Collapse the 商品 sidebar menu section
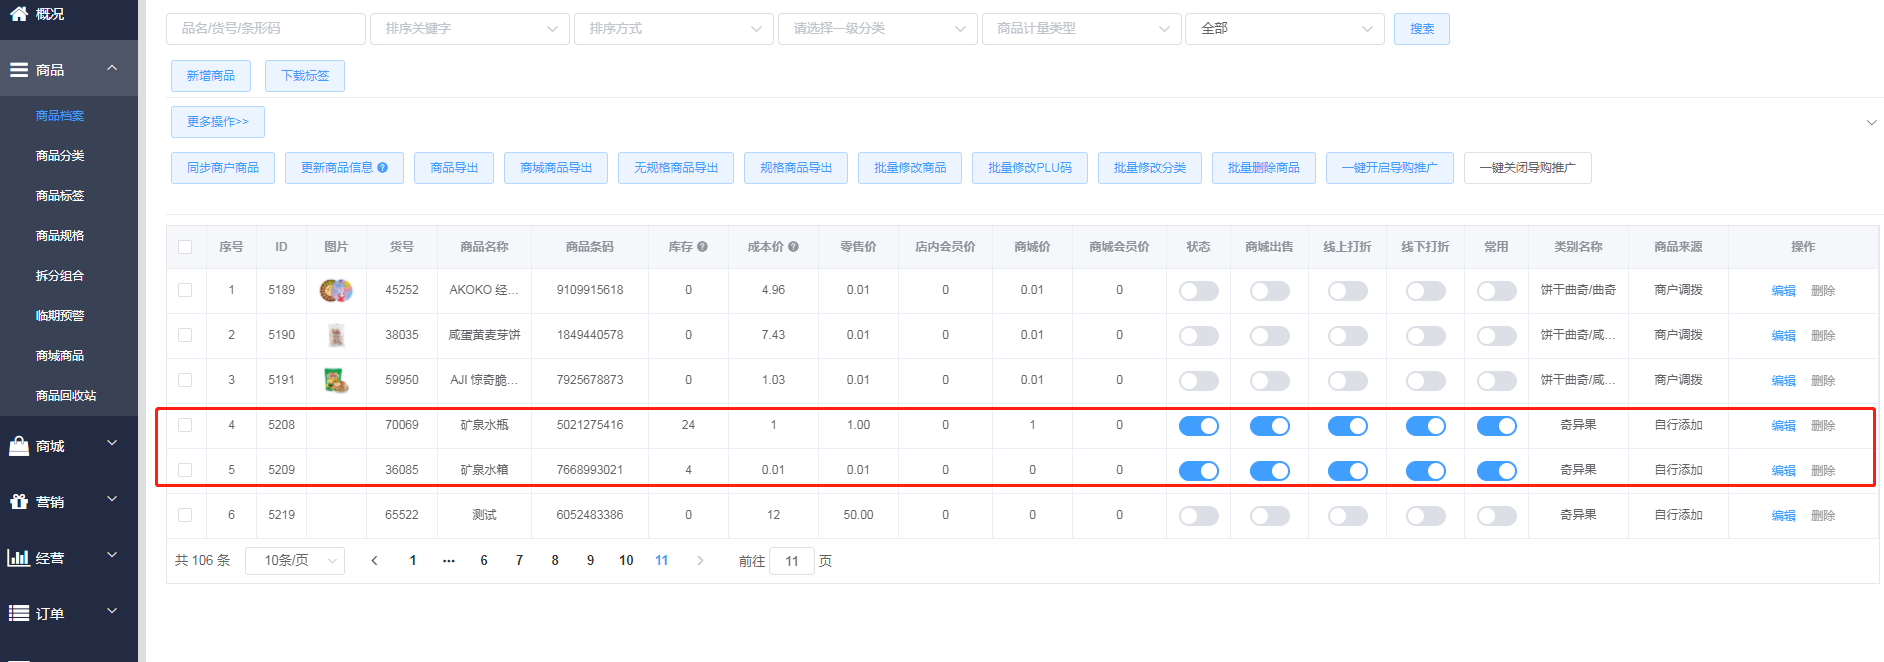 tap(112, 69)
